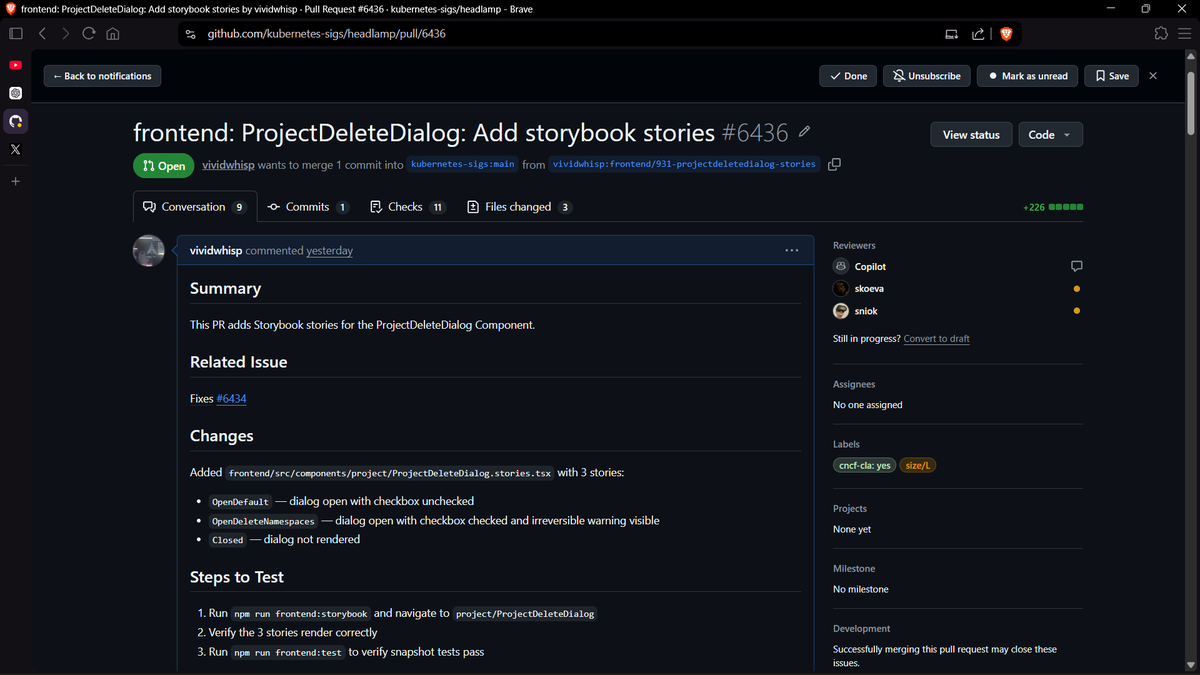The image size is (1200, 675).
Task: Open the comment options ellipsis menu
Action: tap(792, 250)
